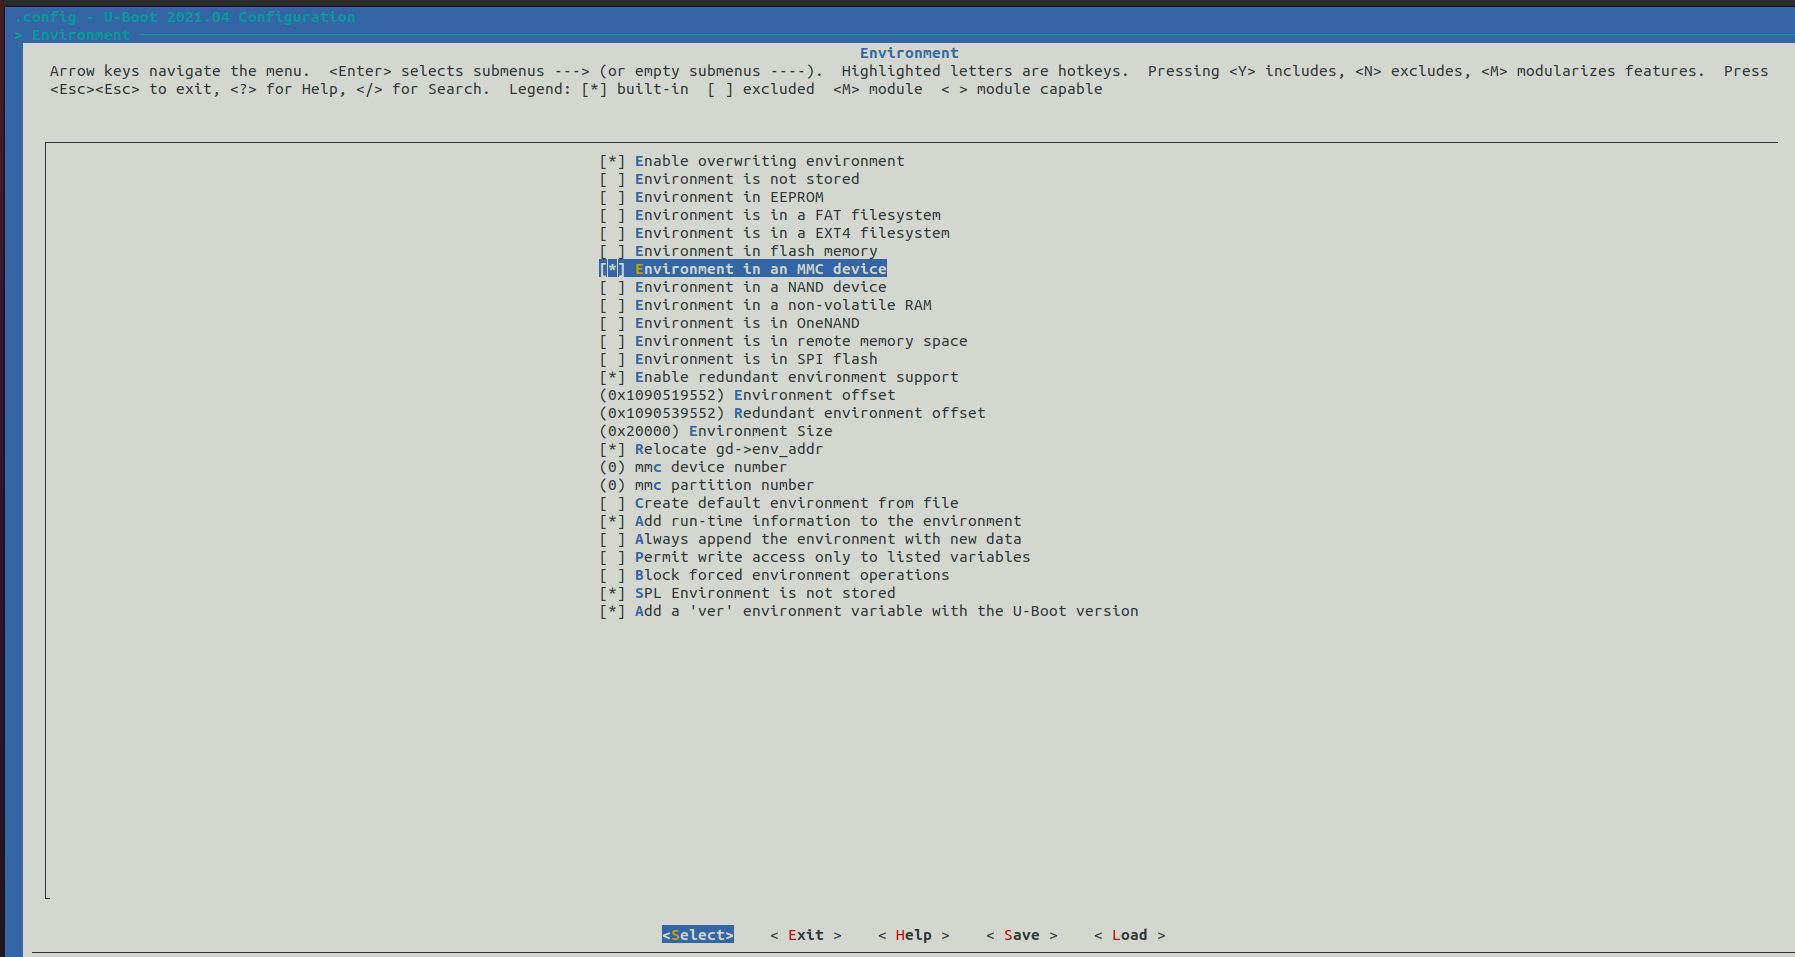Enable 'Permit write access only to listed variables'
The width and height of the screenshot is (1795, 957).
[815, 557]
